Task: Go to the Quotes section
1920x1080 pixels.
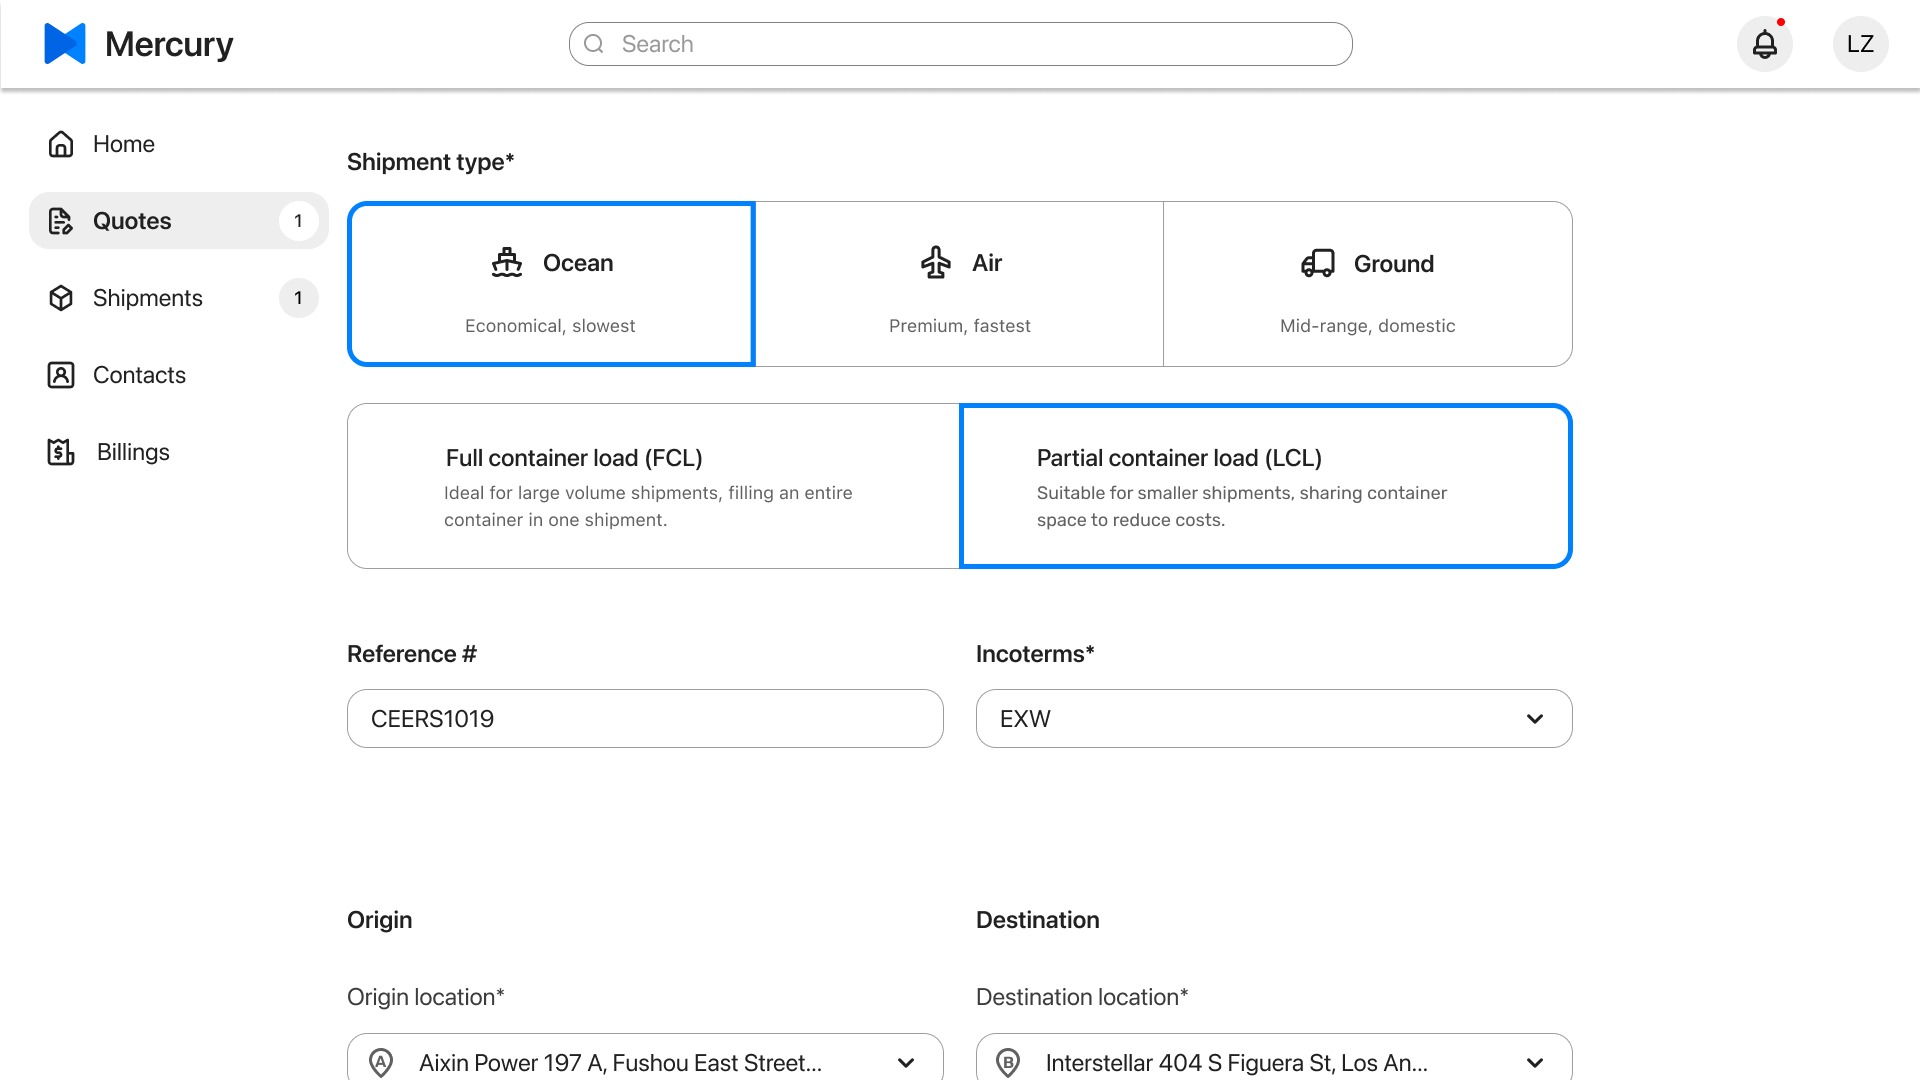Action: pos(132,221)
